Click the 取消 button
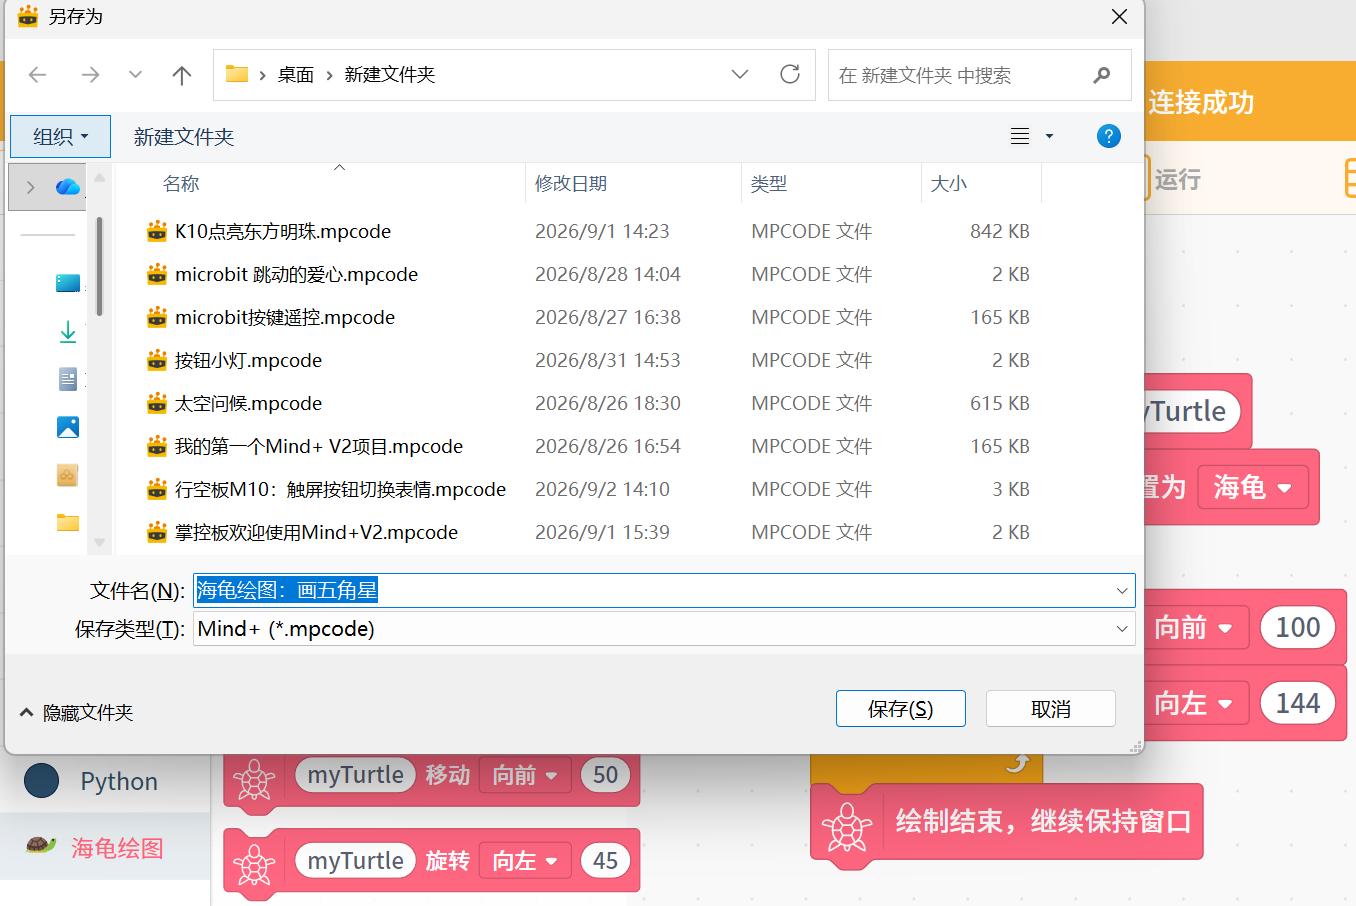The height and width of the screenshot is (906, 1356). click(x=1051, y=709)
